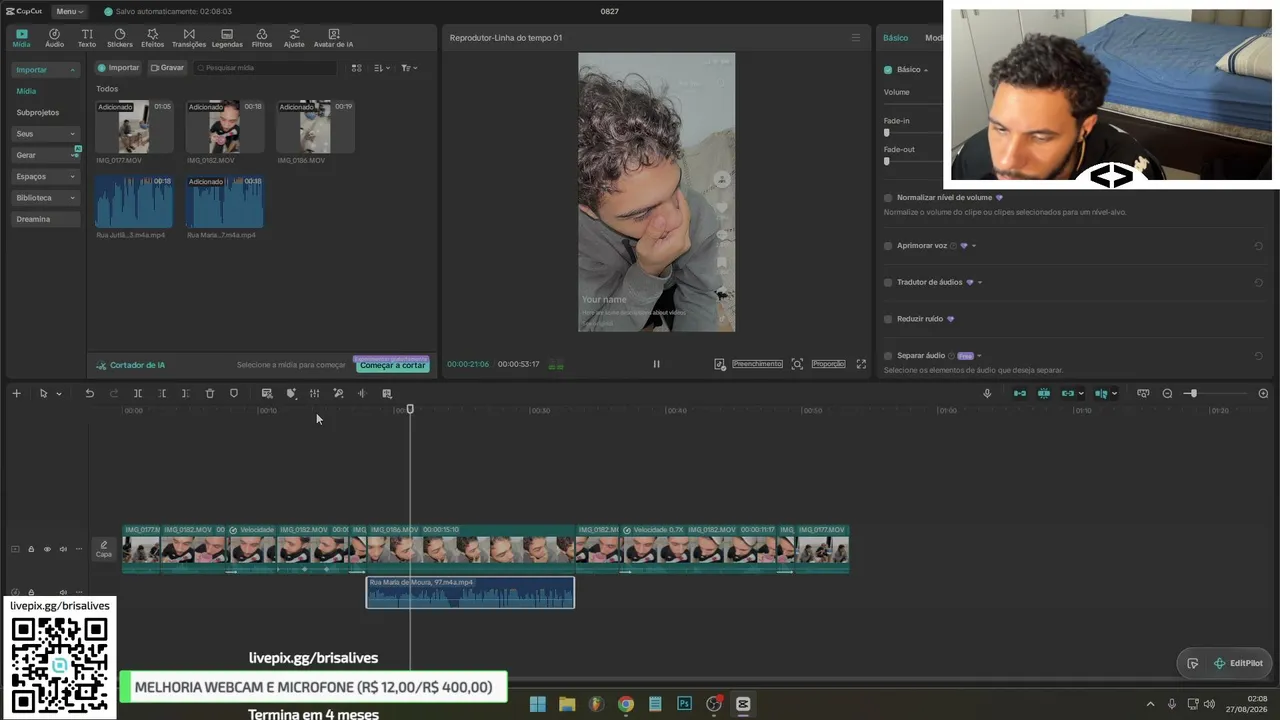Image resolution: width=1280 pixels, height=720 pixels.
Task: Switch to the Básico inspector tab
Action: (x=895, y=38)
